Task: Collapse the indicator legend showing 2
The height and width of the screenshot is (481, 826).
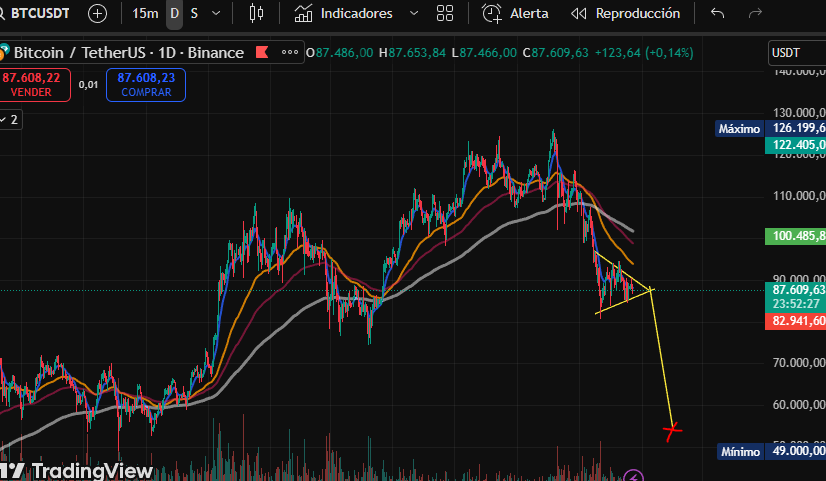Action: (x=9, y=120)
